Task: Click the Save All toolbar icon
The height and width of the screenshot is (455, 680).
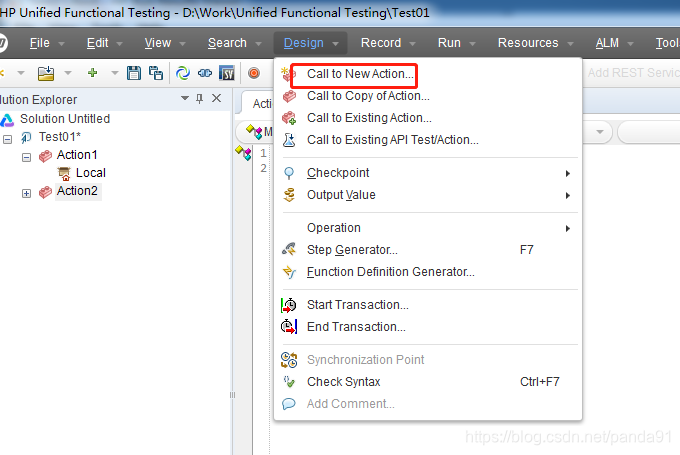Action: coord(156,73)
